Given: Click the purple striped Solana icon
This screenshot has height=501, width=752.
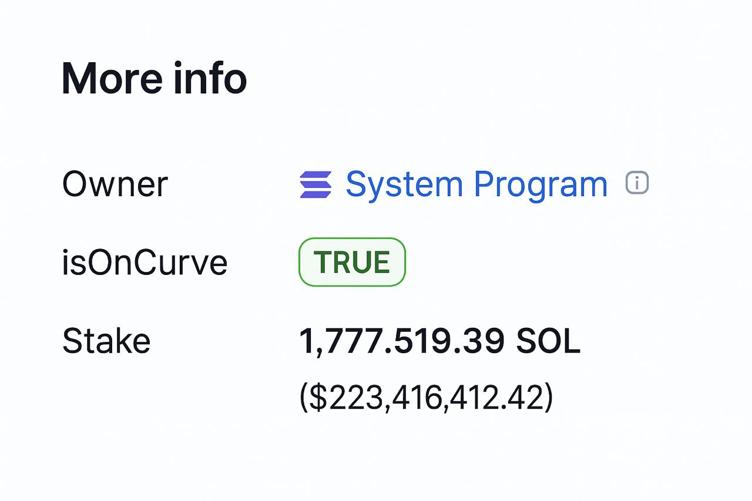Looking at the screenshot, I should tap(316, 185).
